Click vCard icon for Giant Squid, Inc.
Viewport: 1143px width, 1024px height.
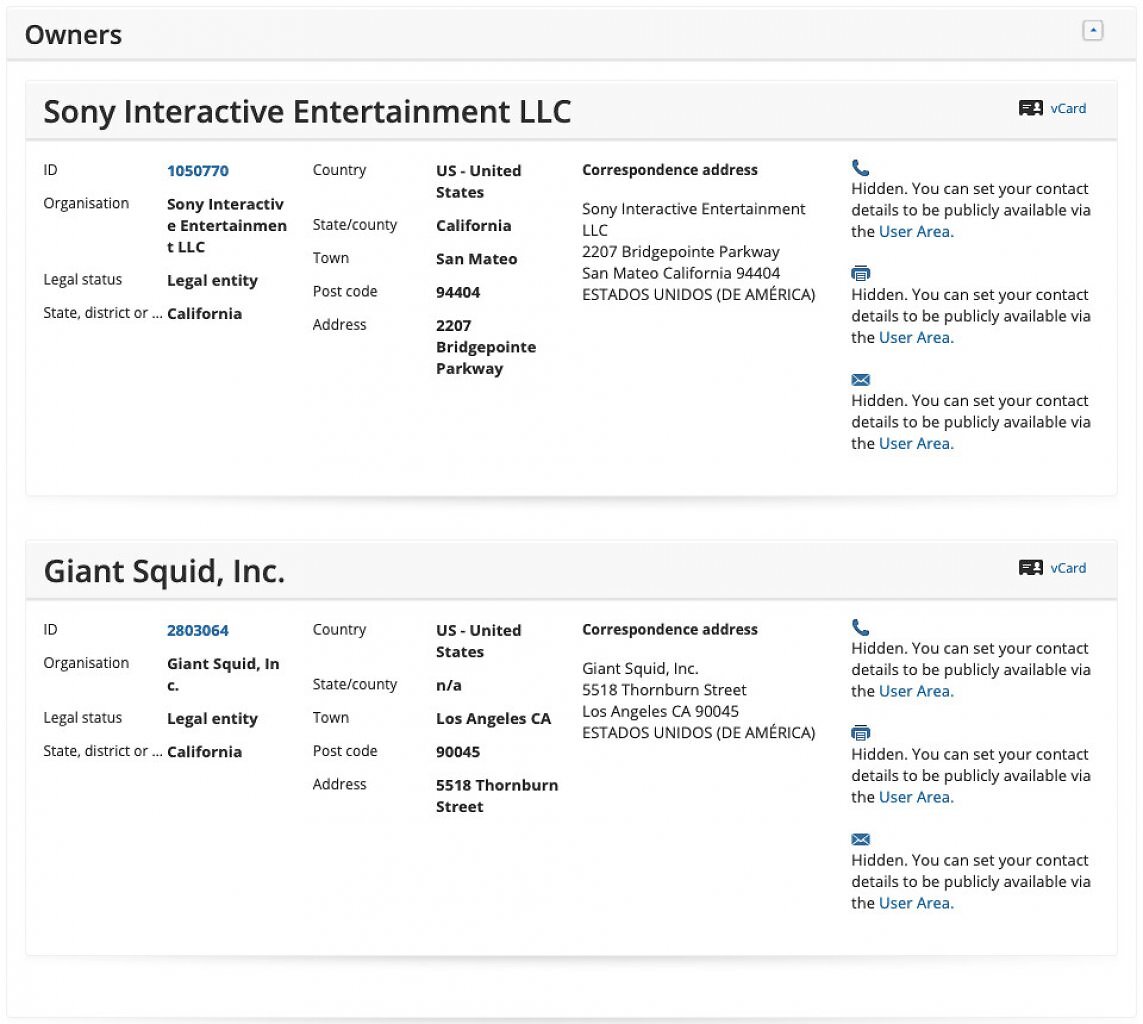click(x=1030, y=568)
